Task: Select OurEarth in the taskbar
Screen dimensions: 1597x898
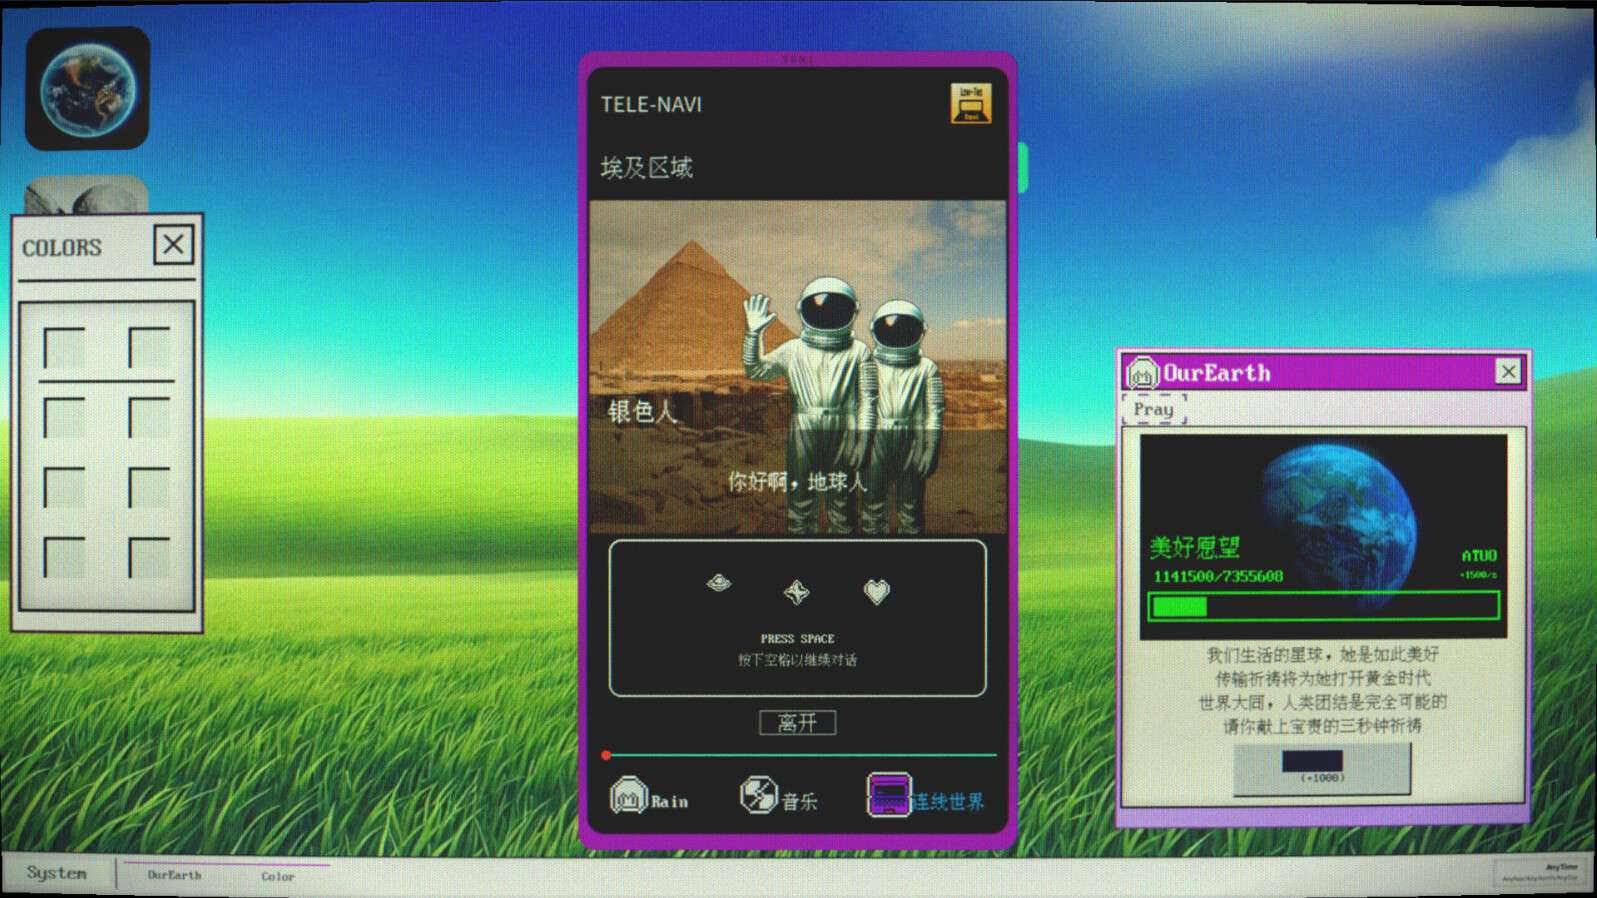Action: point(175,875)
